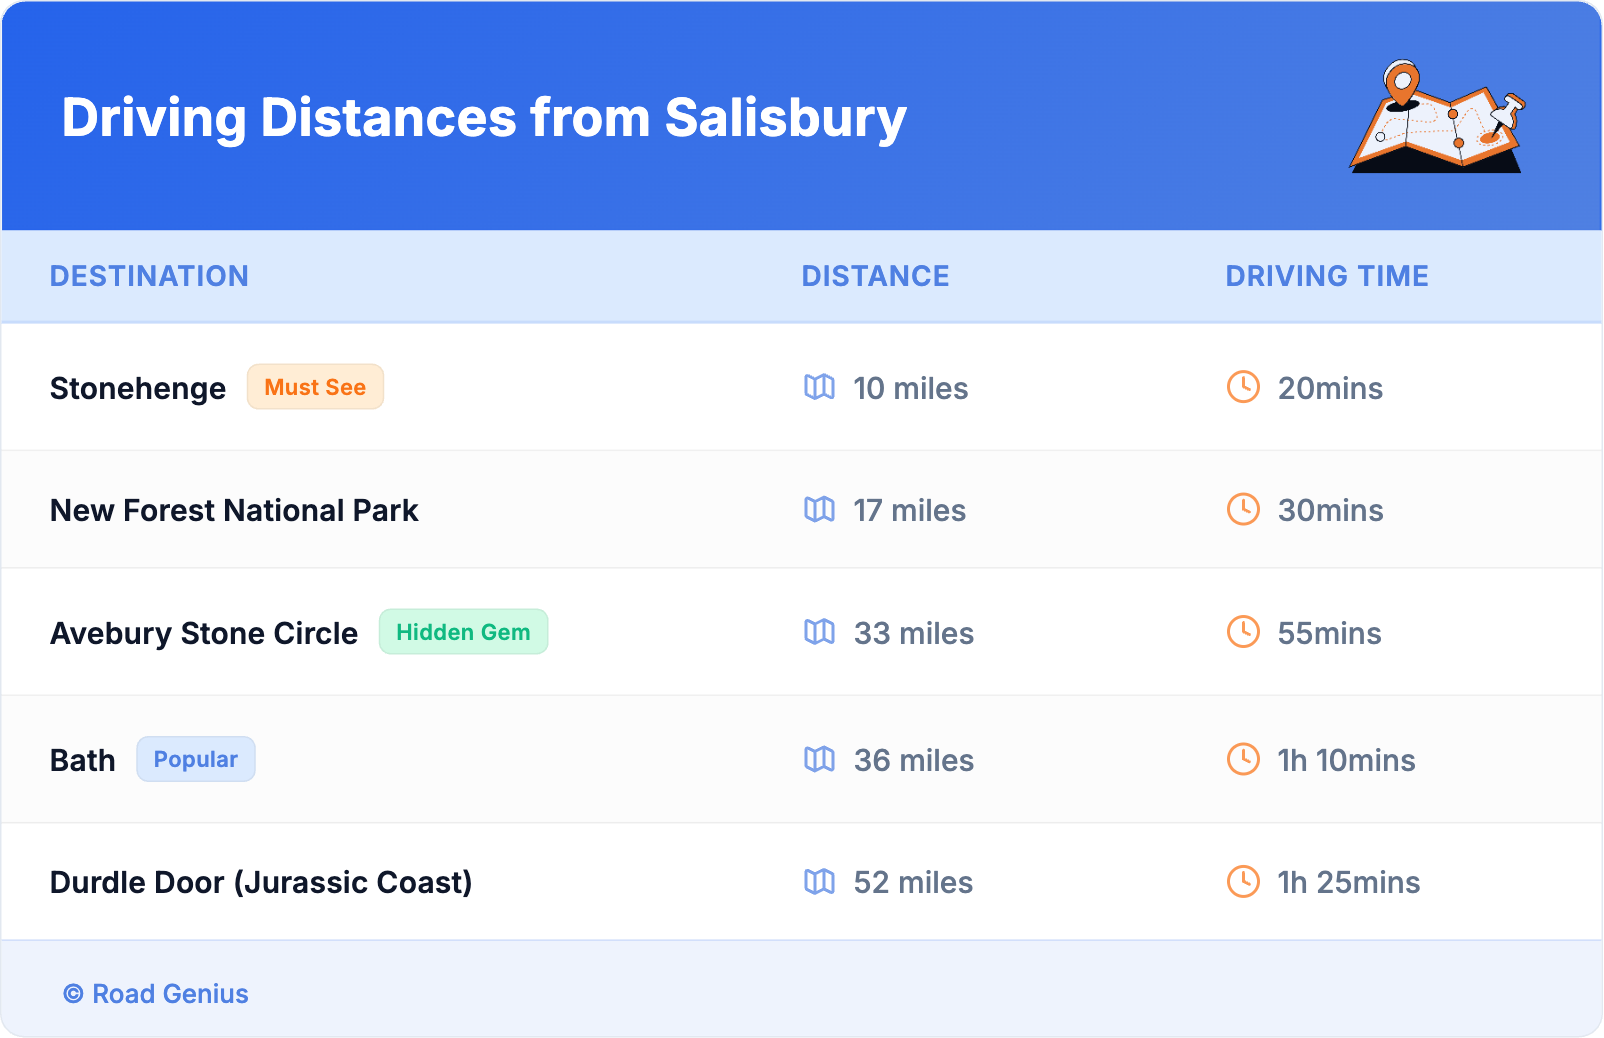Click the map icon beside 52 miles

pos(819,882)
